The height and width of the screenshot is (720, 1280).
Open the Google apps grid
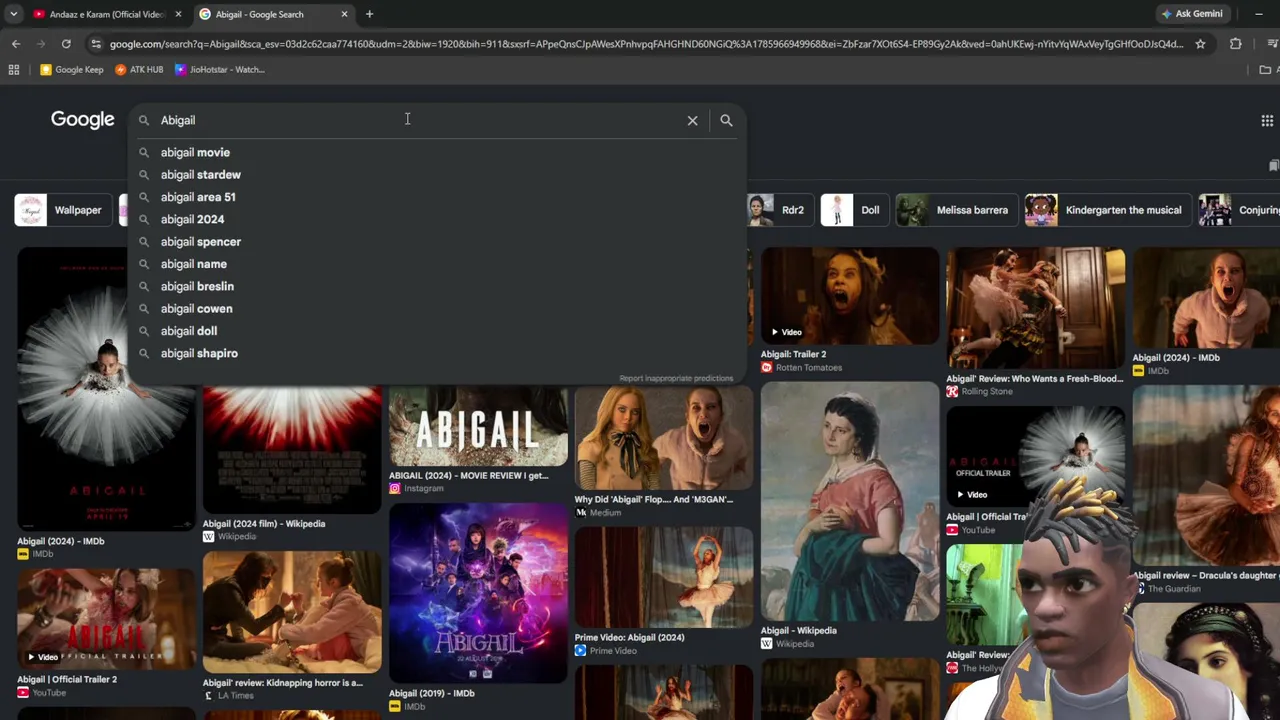pos(1267,121)
